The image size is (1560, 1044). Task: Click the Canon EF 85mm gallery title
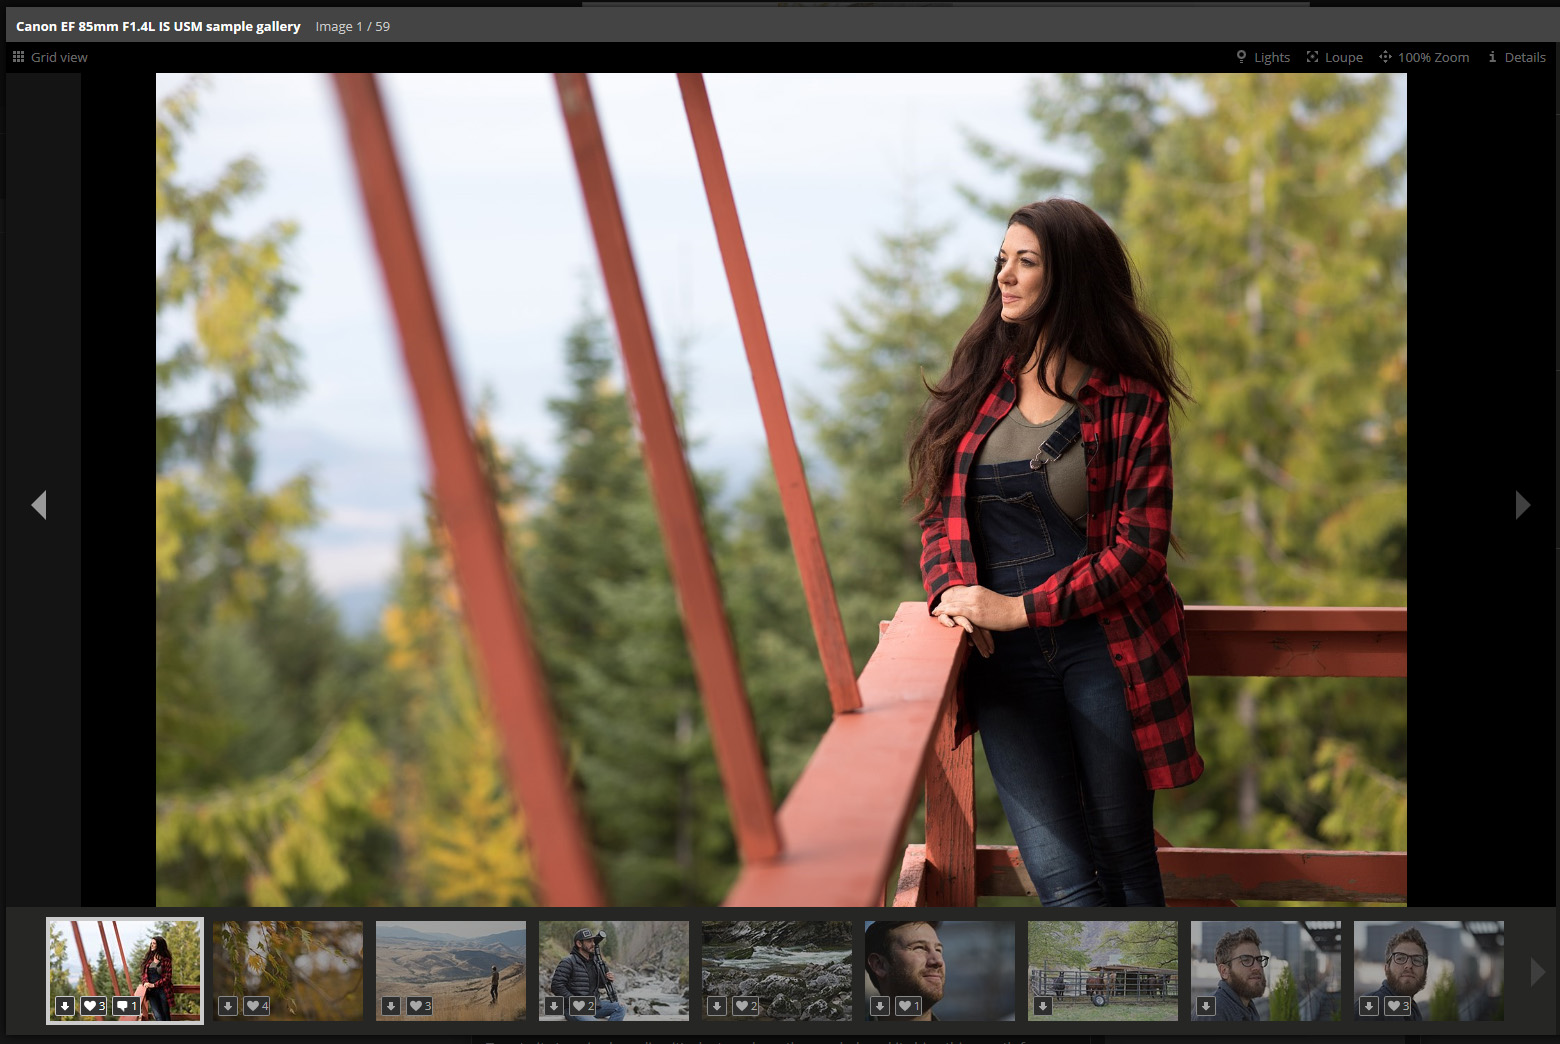(158, 26)
